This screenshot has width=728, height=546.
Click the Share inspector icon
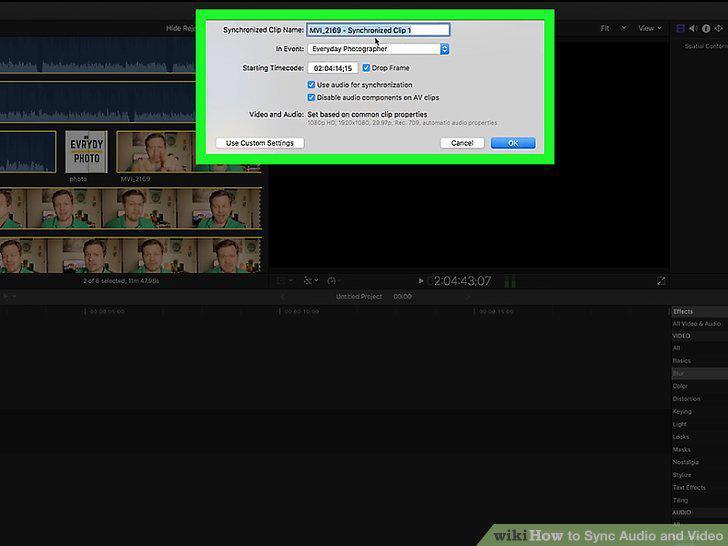coord(719,28)
